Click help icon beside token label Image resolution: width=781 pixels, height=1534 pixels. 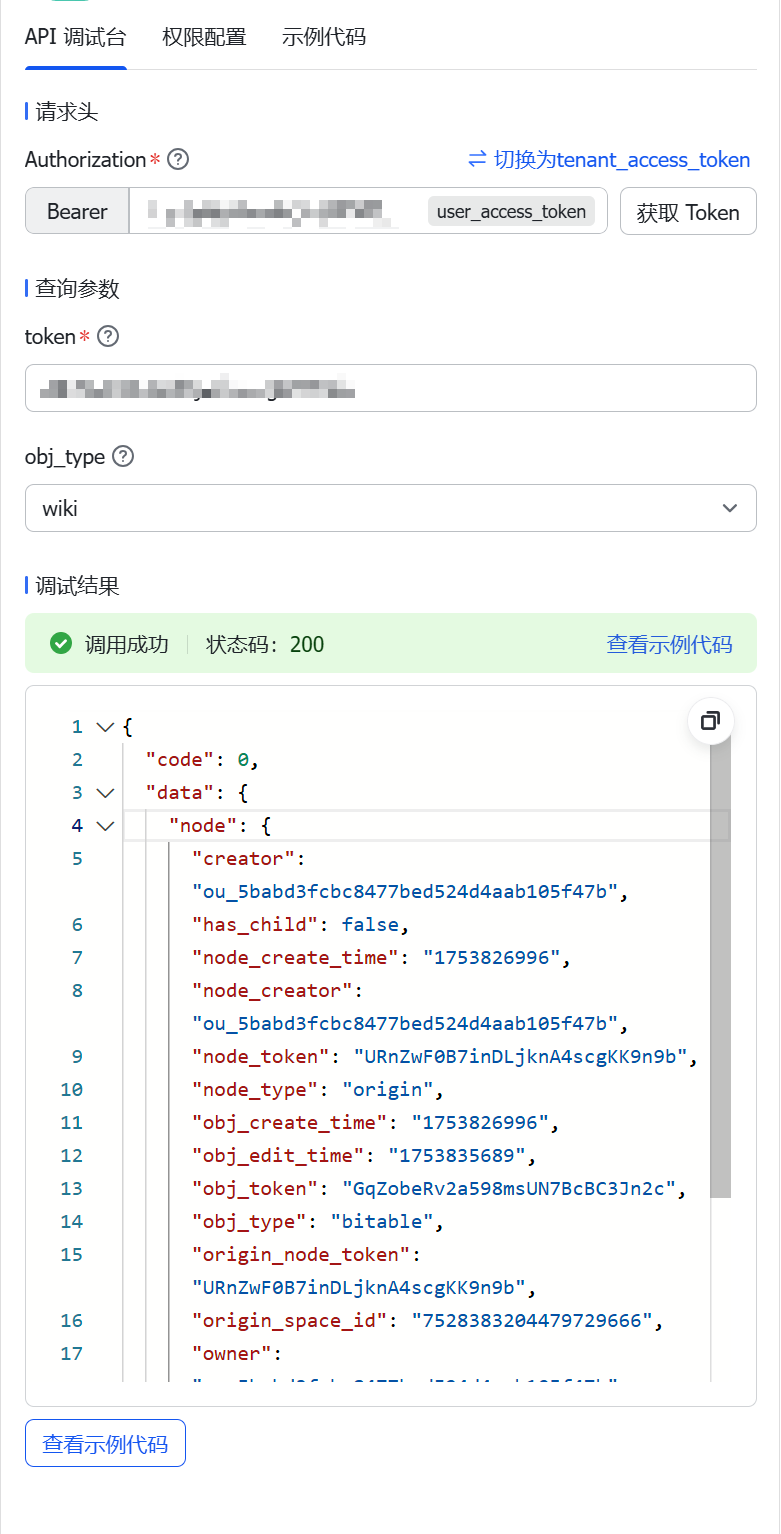tap(108, 337)
